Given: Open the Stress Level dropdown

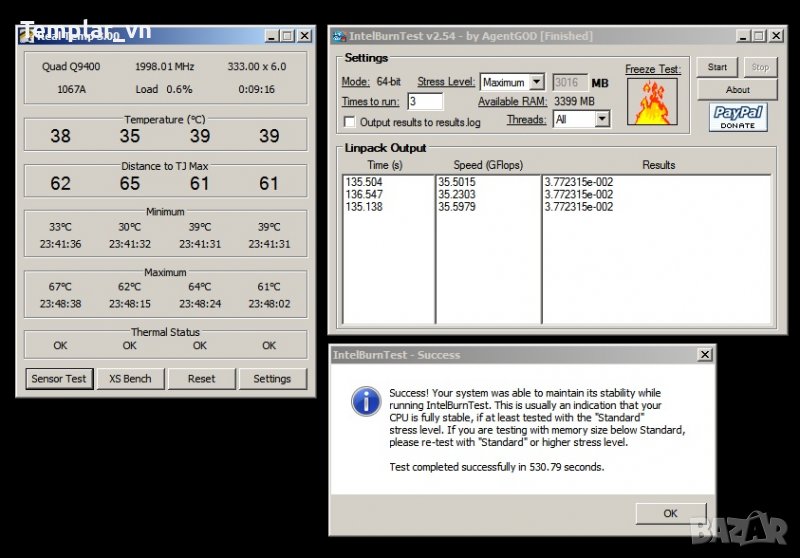Looking at the screenshot, I should pyautogui.click(x=536, y=82).
